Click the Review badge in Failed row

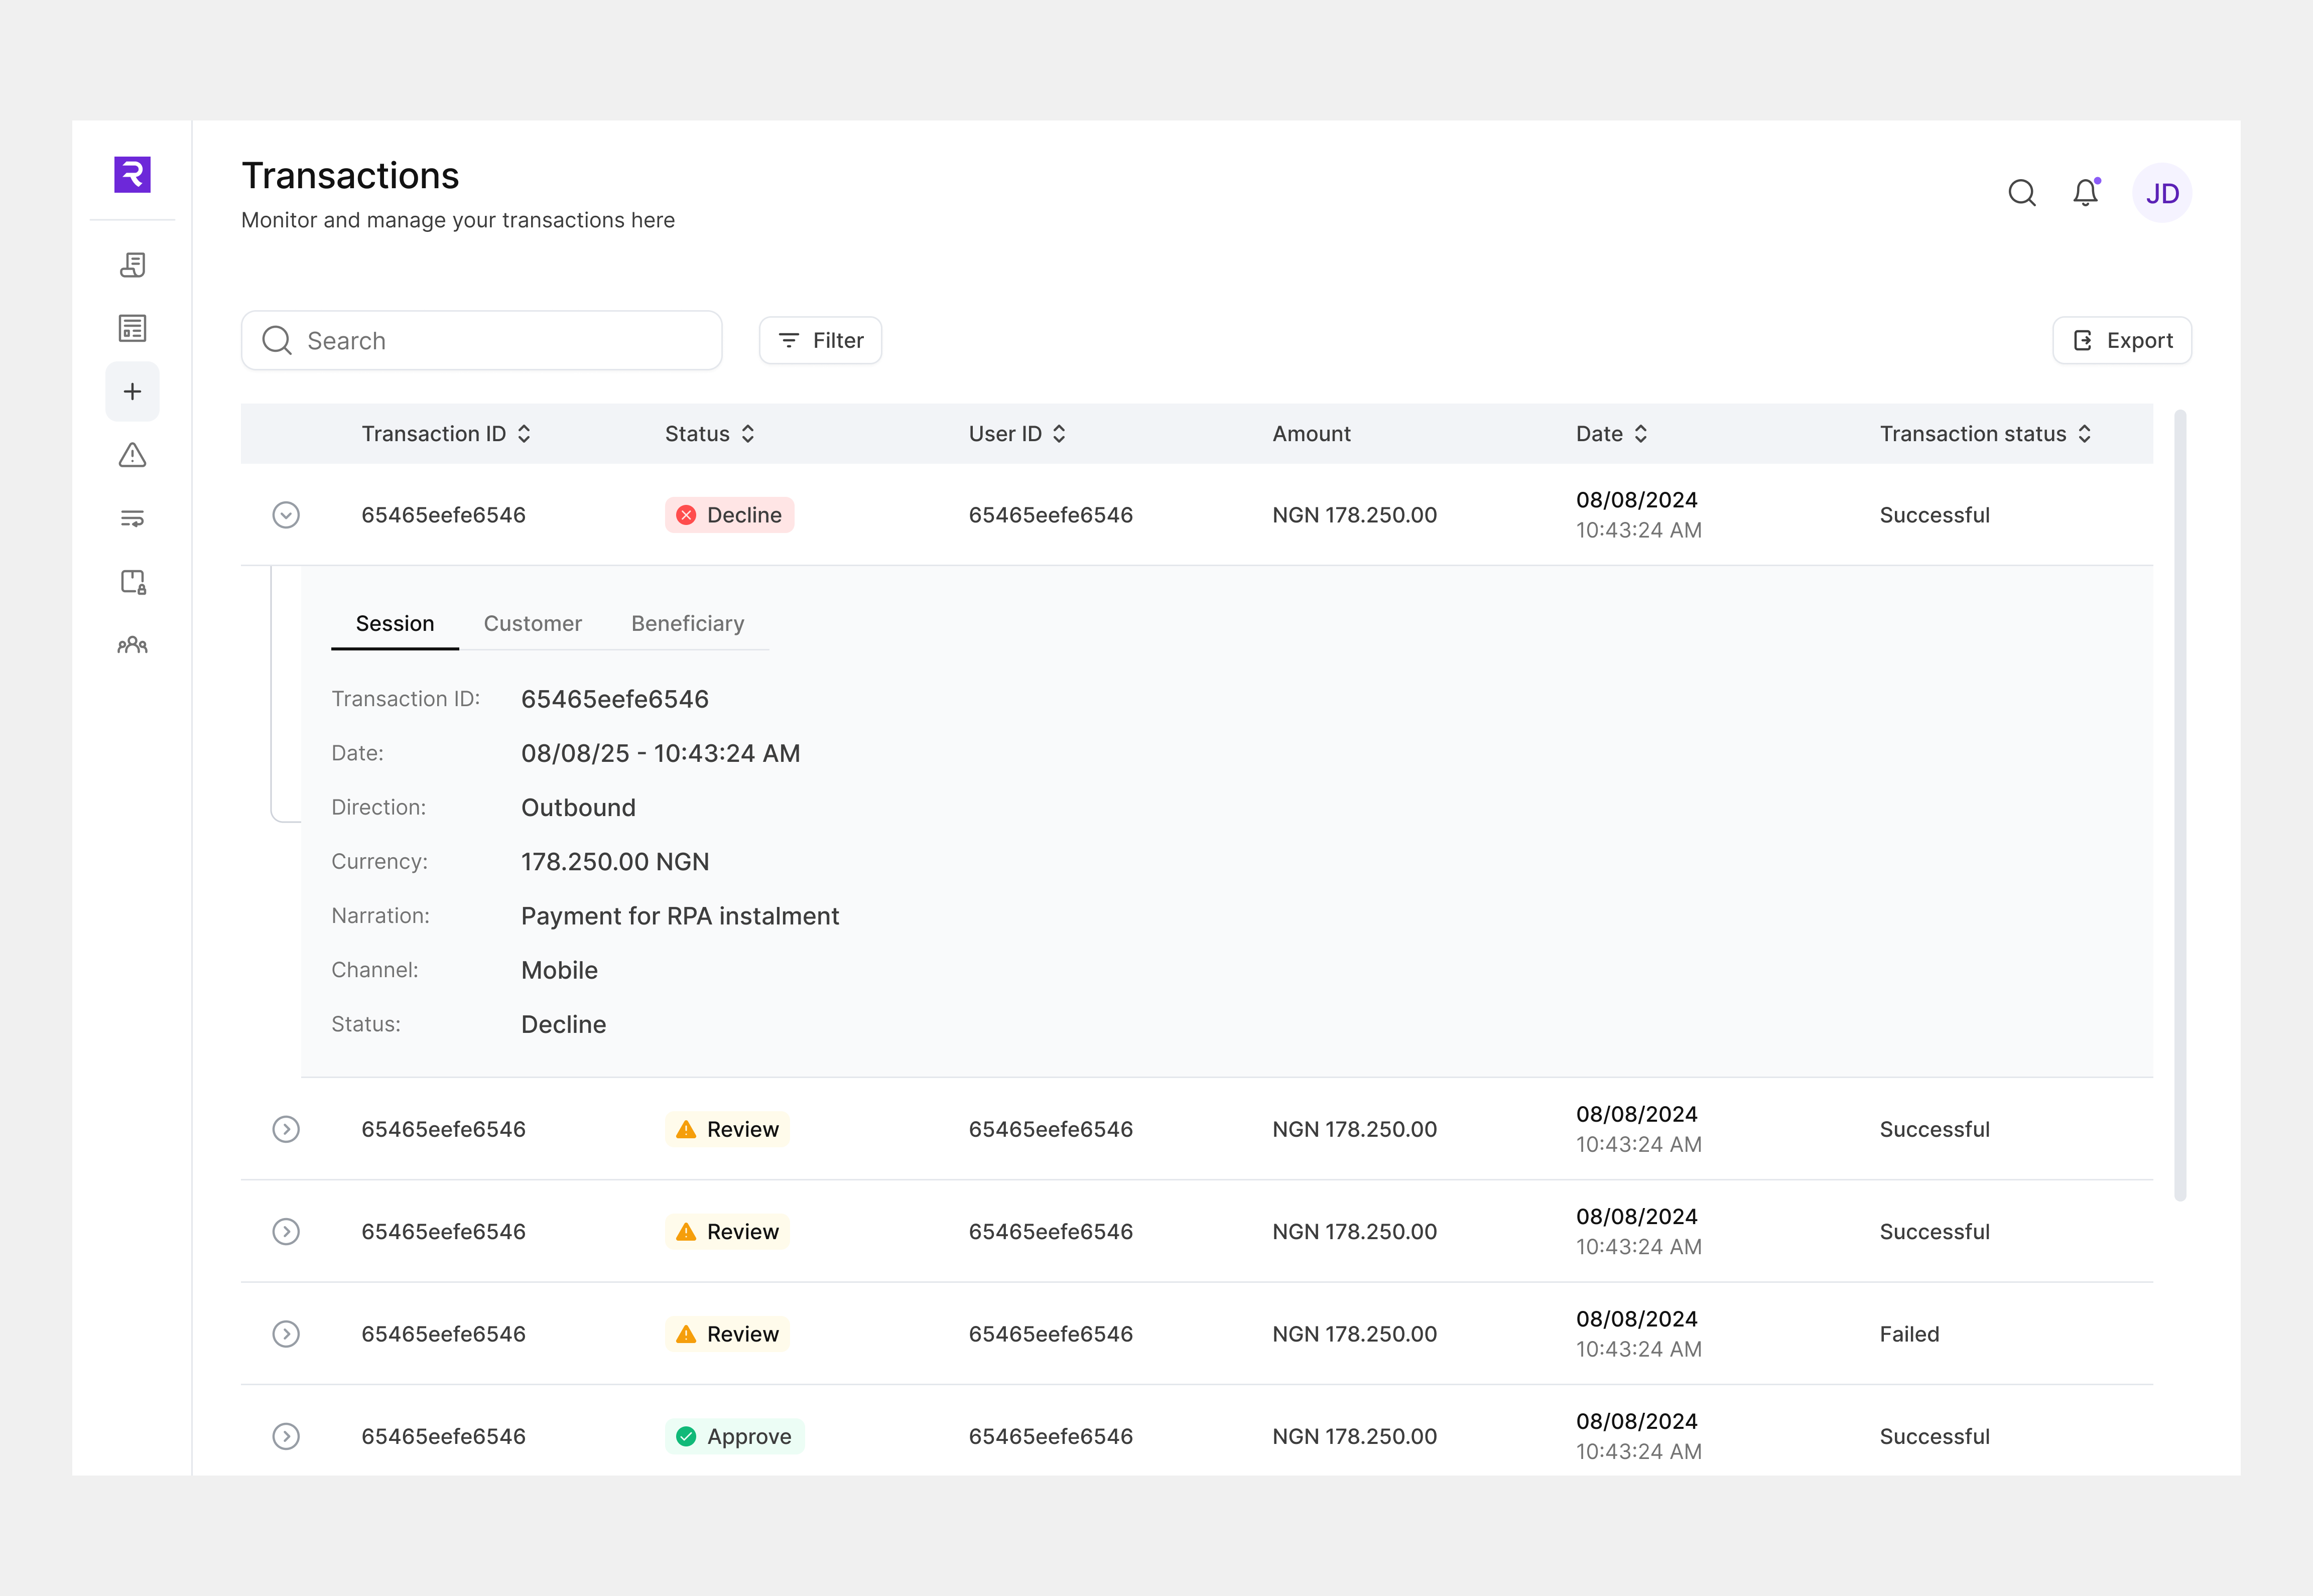[727, 1334]
